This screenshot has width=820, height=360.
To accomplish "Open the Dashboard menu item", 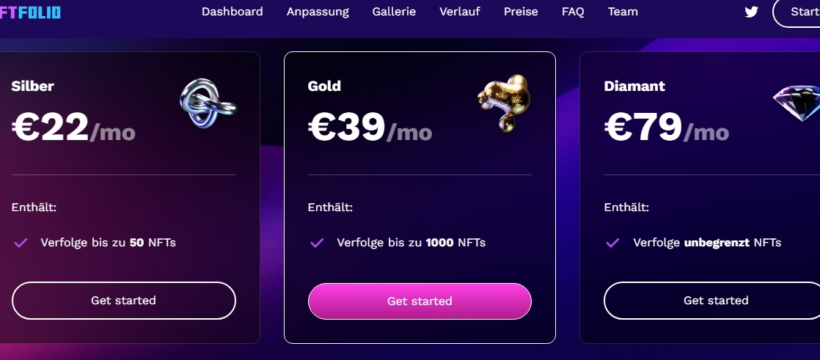I will pyautogui.click(x=232, y=12).
